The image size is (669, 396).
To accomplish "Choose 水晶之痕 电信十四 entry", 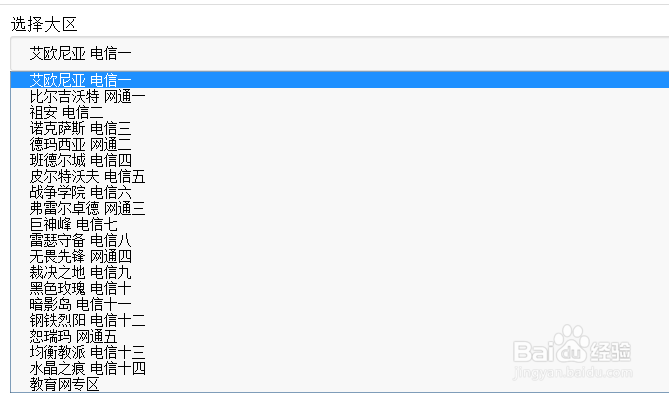I will [340, 369].
